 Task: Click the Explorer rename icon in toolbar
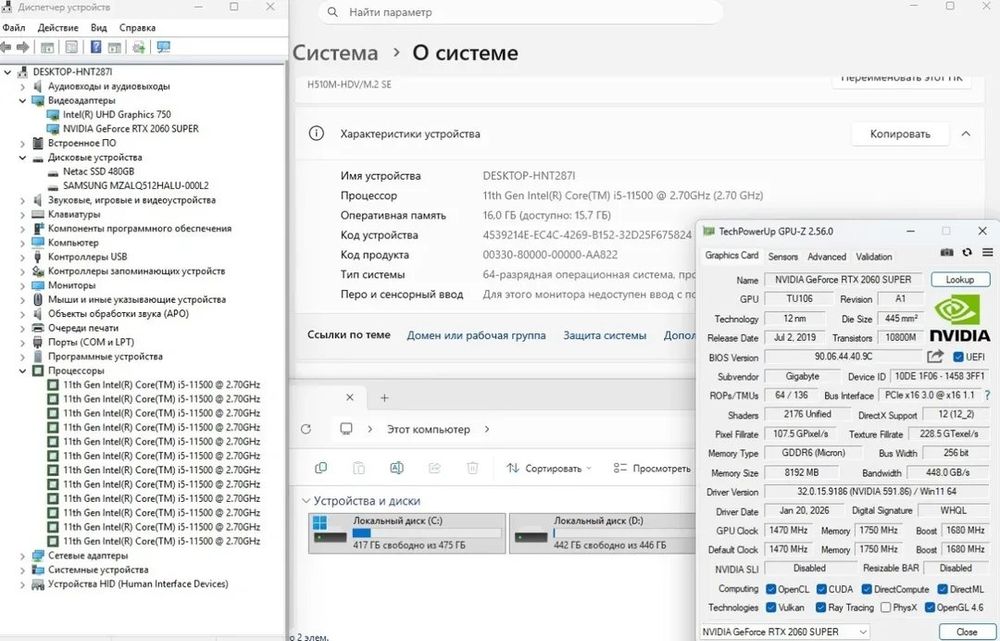pos(396,468)
